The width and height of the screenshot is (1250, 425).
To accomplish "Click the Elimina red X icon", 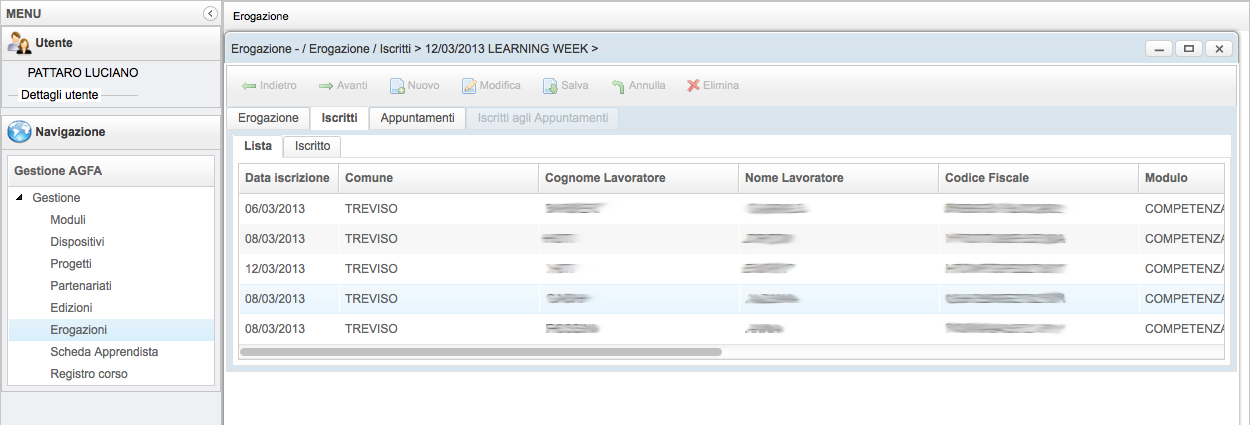I will pyautogui.click(x=693, y=86).
